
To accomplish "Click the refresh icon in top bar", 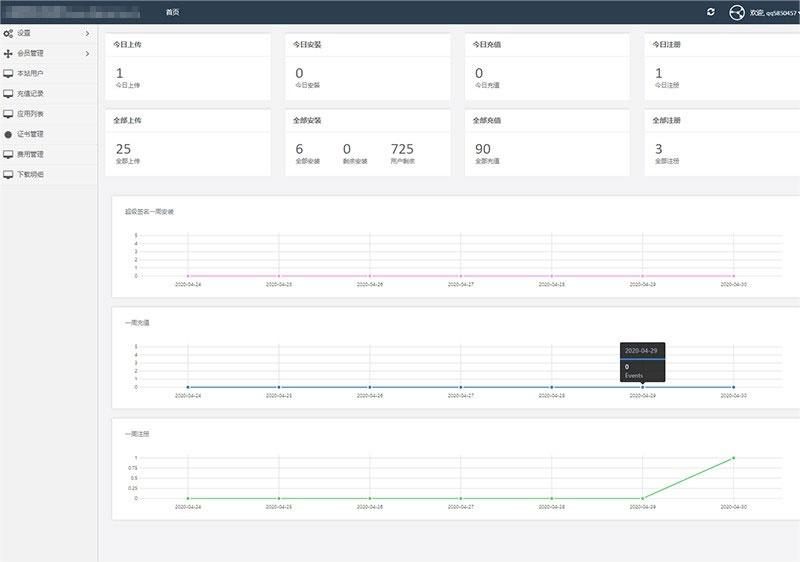I will (710, 12).
